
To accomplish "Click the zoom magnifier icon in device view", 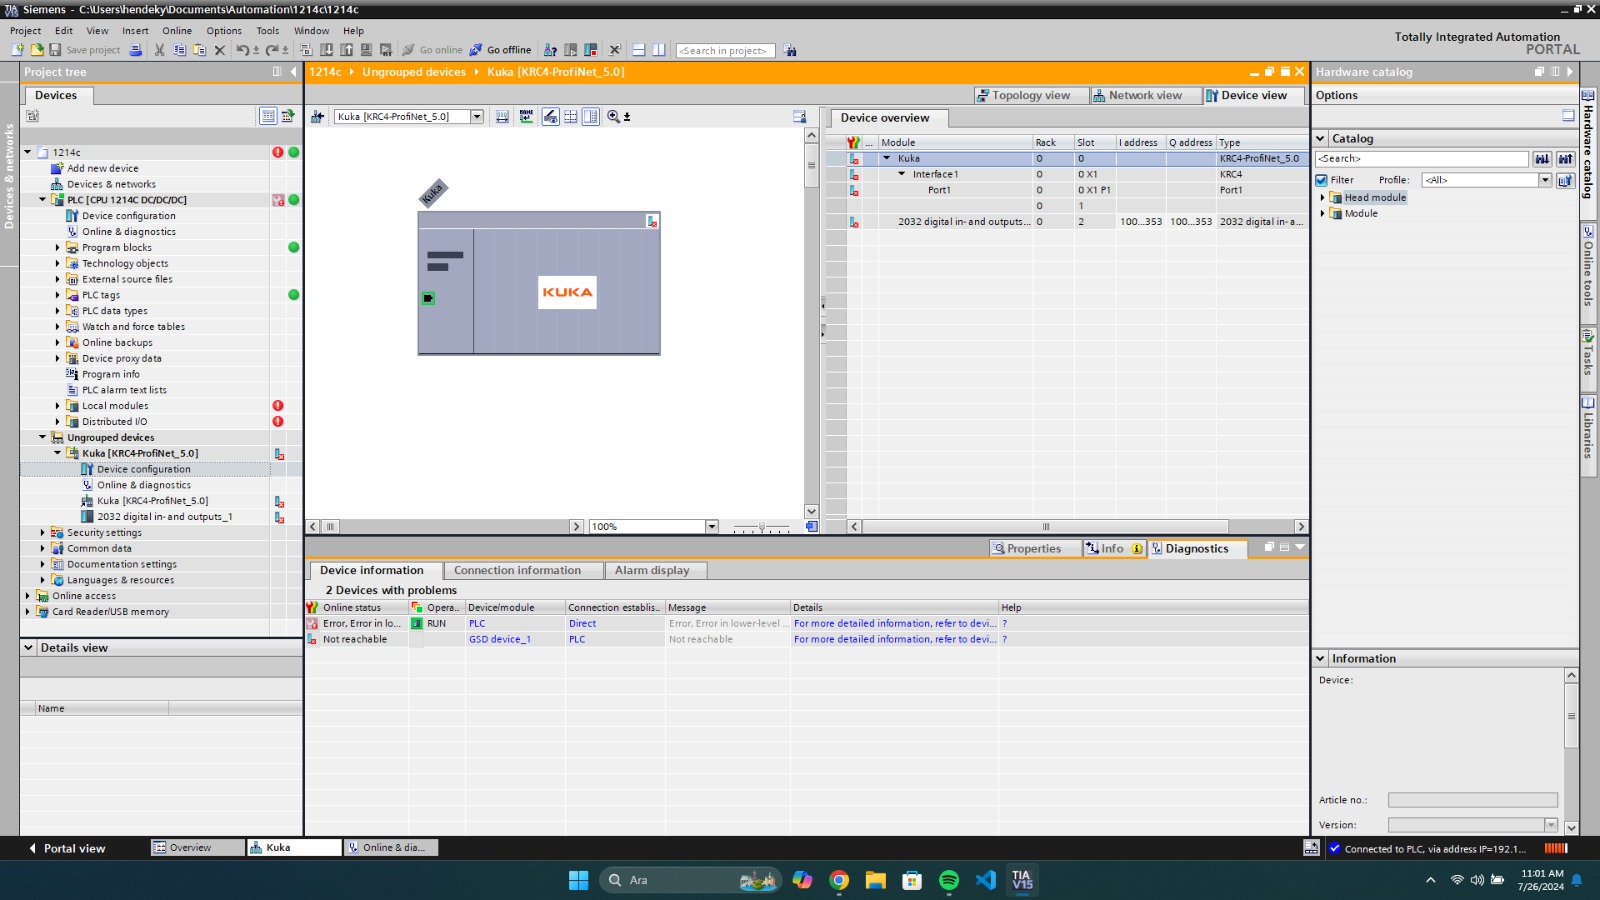I will [613, 117].
